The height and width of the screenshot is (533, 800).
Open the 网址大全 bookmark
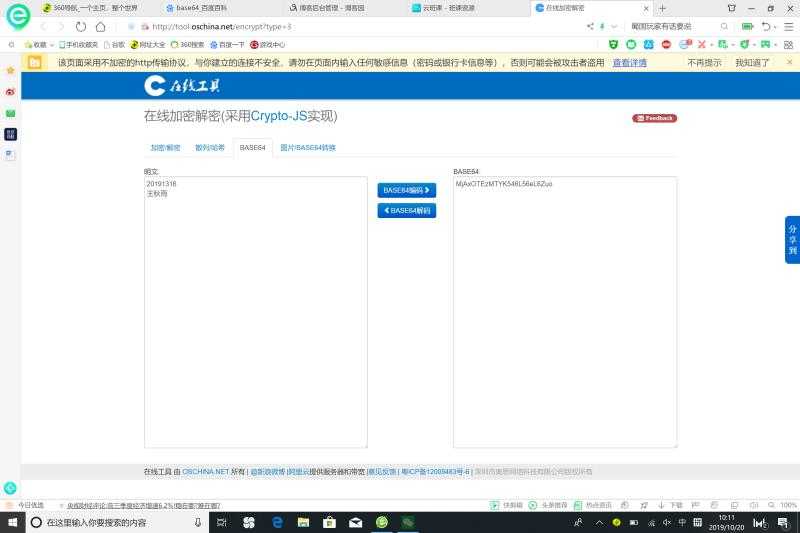(x=148, y=45)
